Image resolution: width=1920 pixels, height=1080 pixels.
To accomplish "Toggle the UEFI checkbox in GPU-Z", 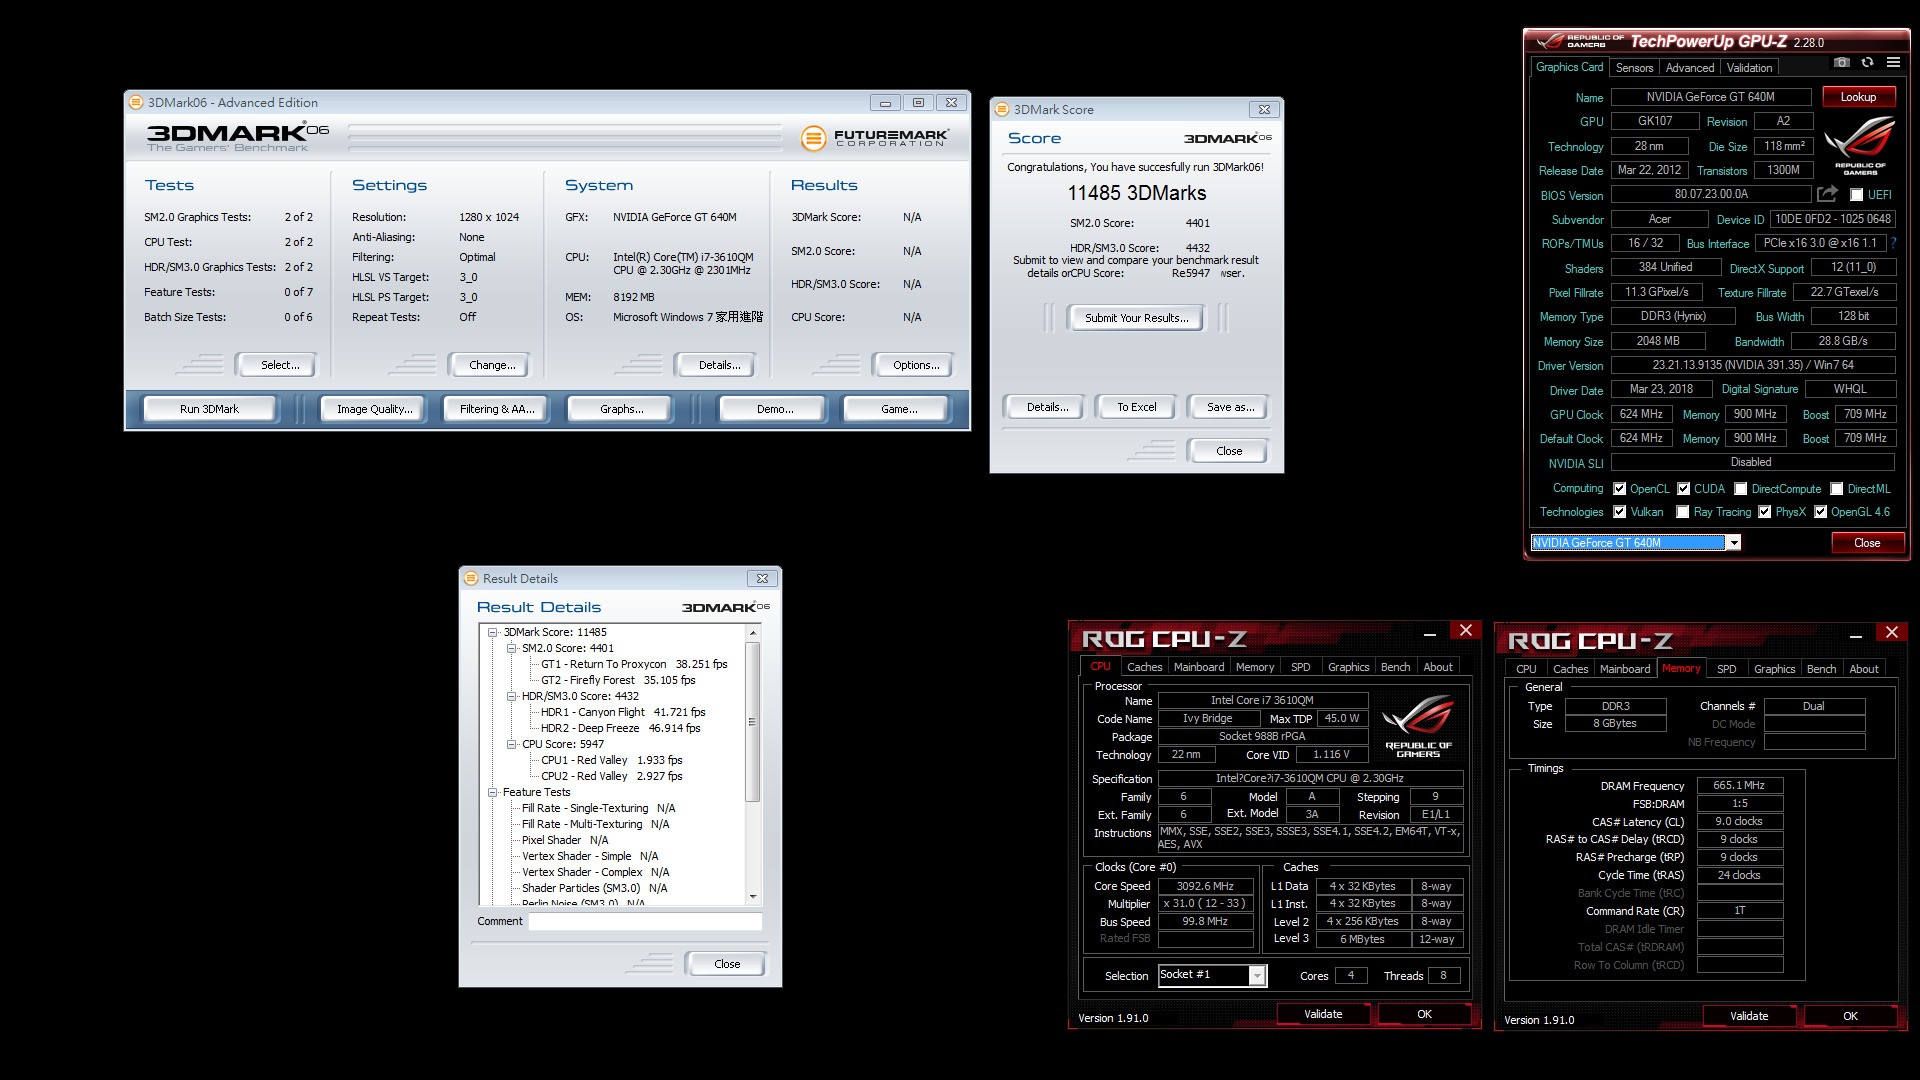I will point(1857,195).
